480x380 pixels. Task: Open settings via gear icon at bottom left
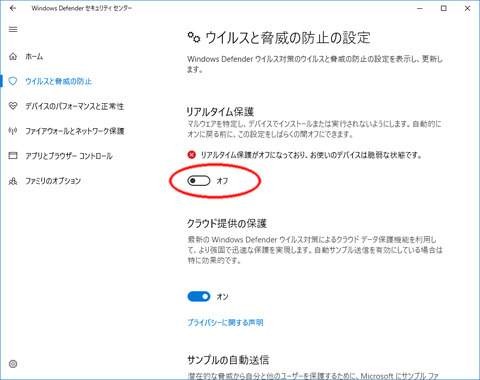(x=13, y=364)
